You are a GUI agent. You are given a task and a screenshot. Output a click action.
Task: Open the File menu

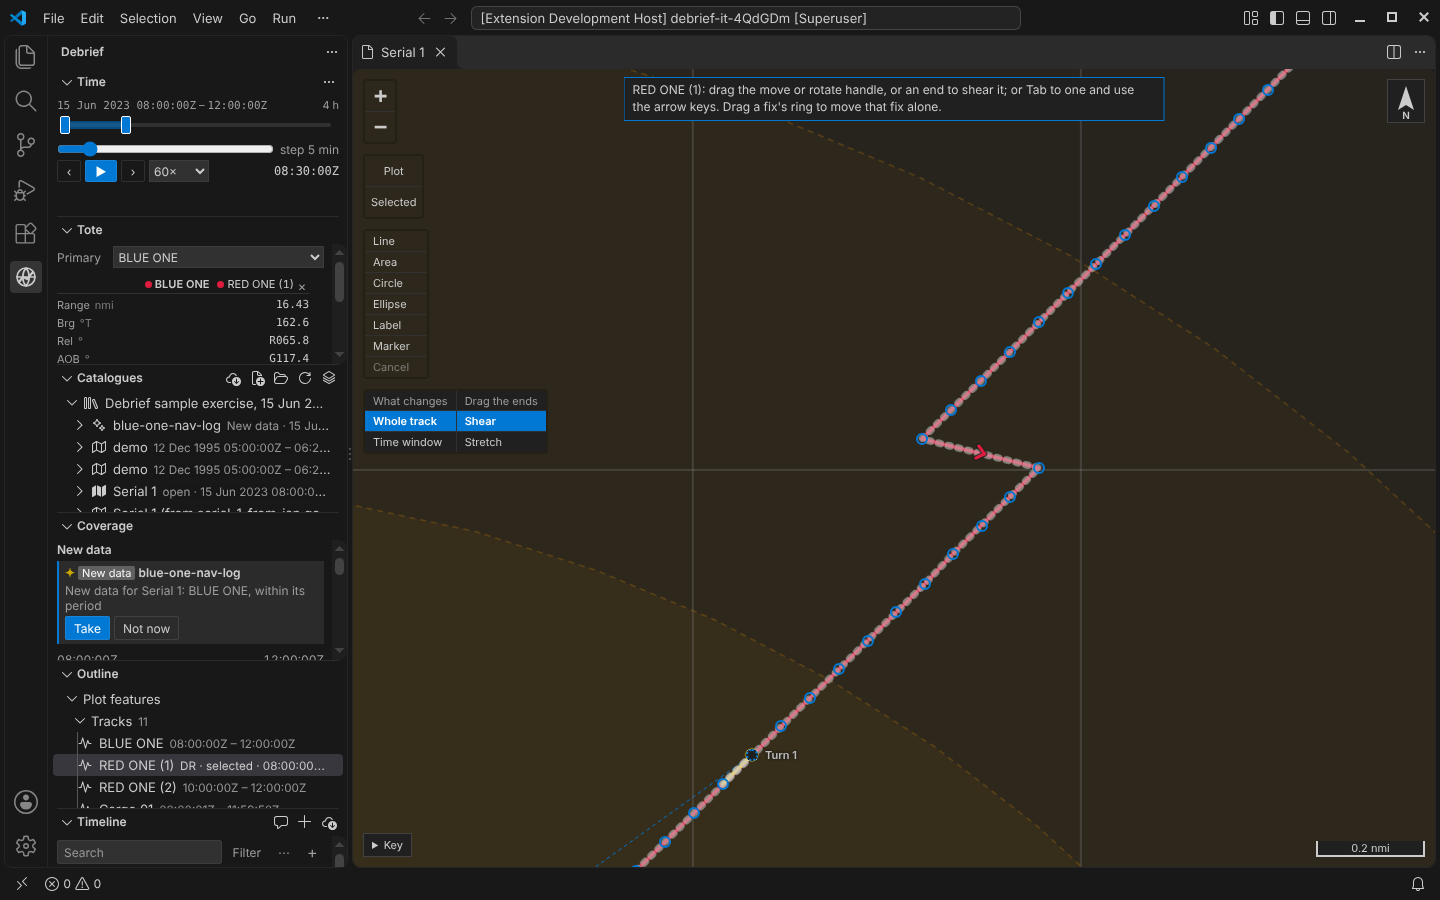pos(54,18)
